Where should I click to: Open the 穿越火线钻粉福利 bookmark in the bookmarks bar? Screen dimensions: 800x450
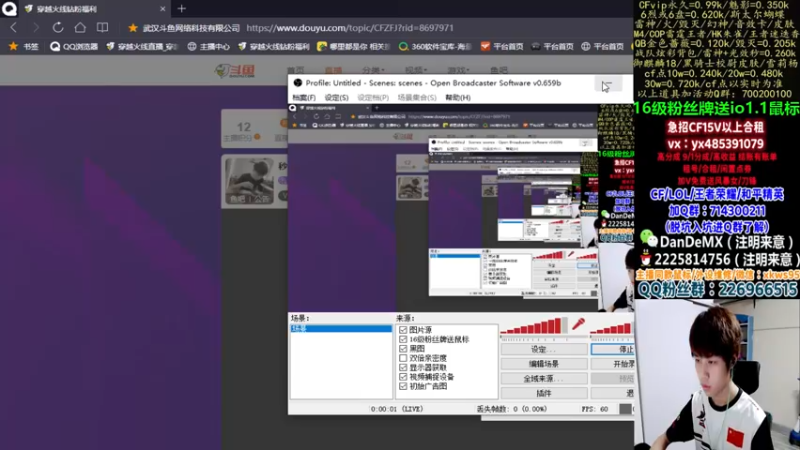273,46
